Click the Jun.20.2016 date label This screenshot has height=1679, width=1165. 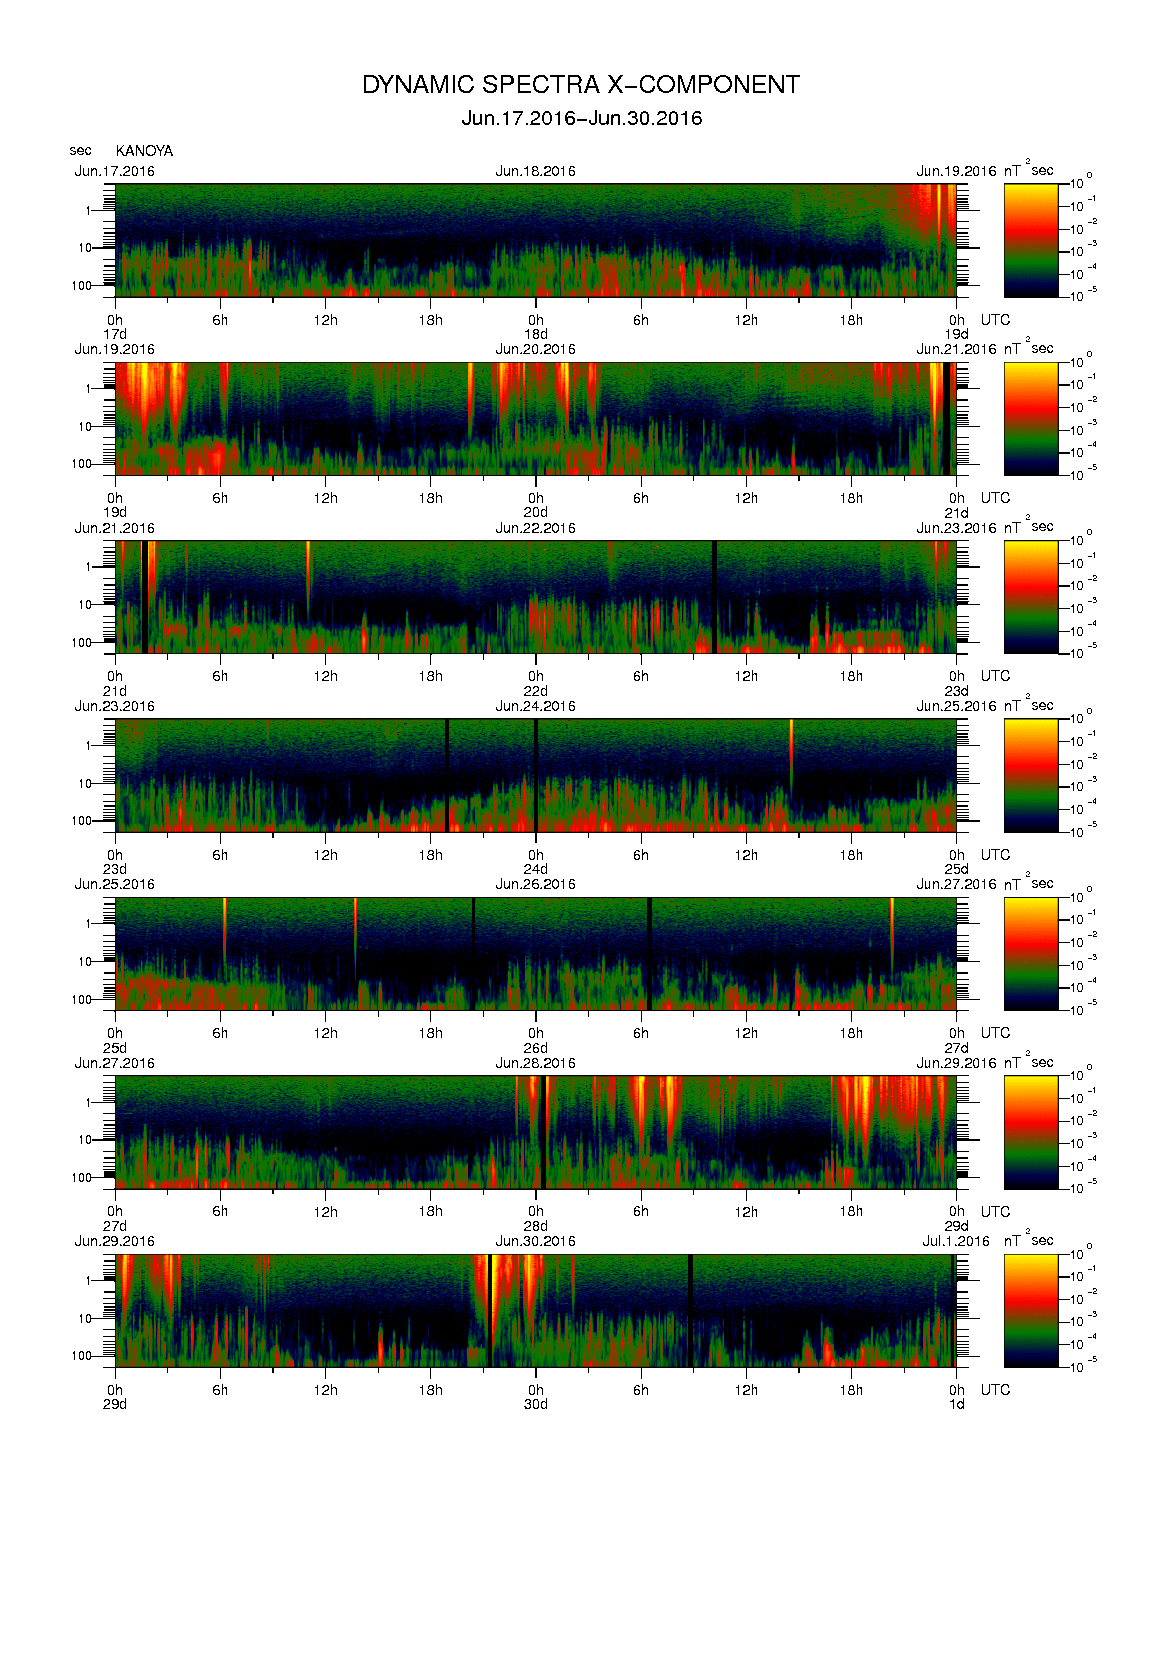pos(535,349)
